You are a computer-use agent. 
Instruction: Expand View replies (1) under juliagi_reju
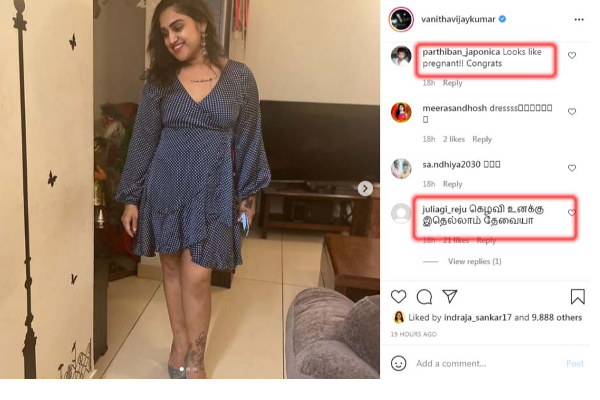pos(474,262)
